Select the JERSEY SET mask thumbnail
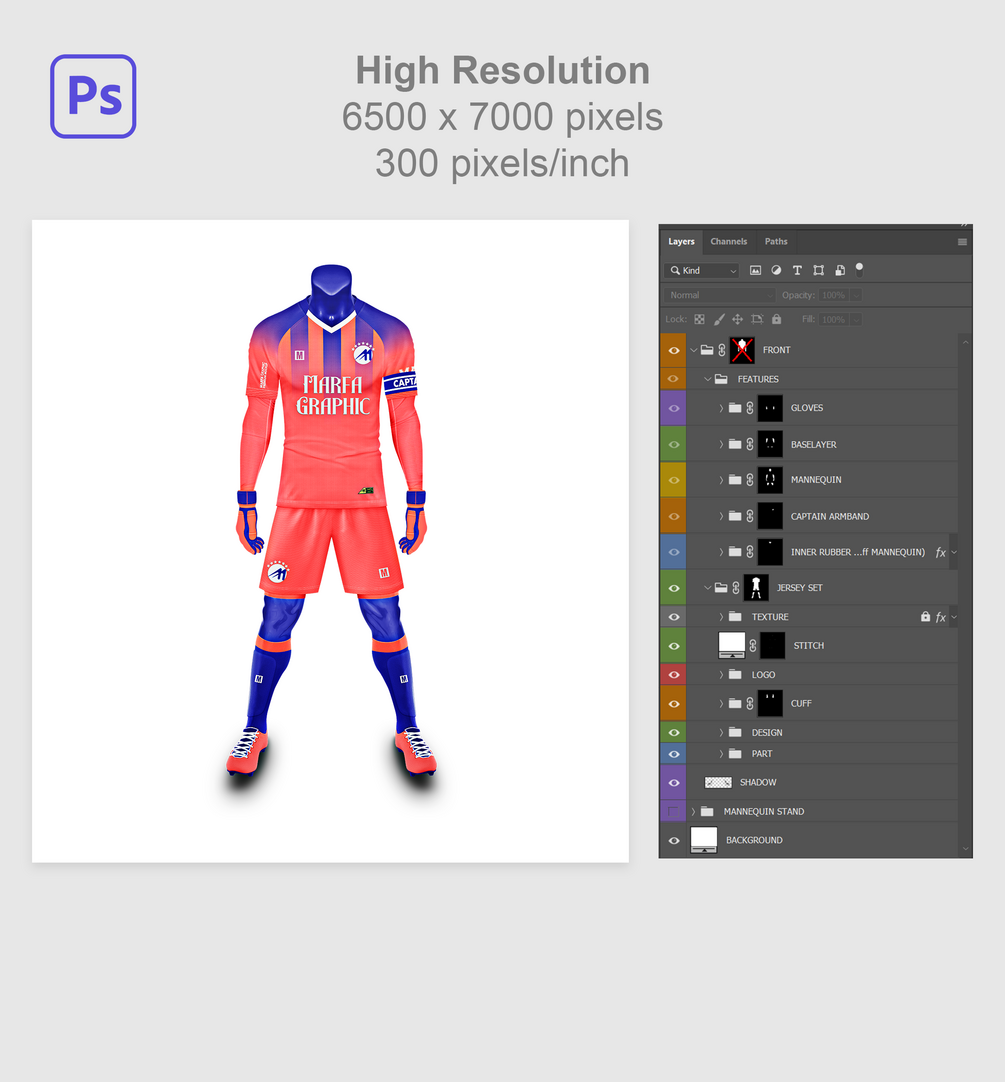 click(x=756, y=588)
